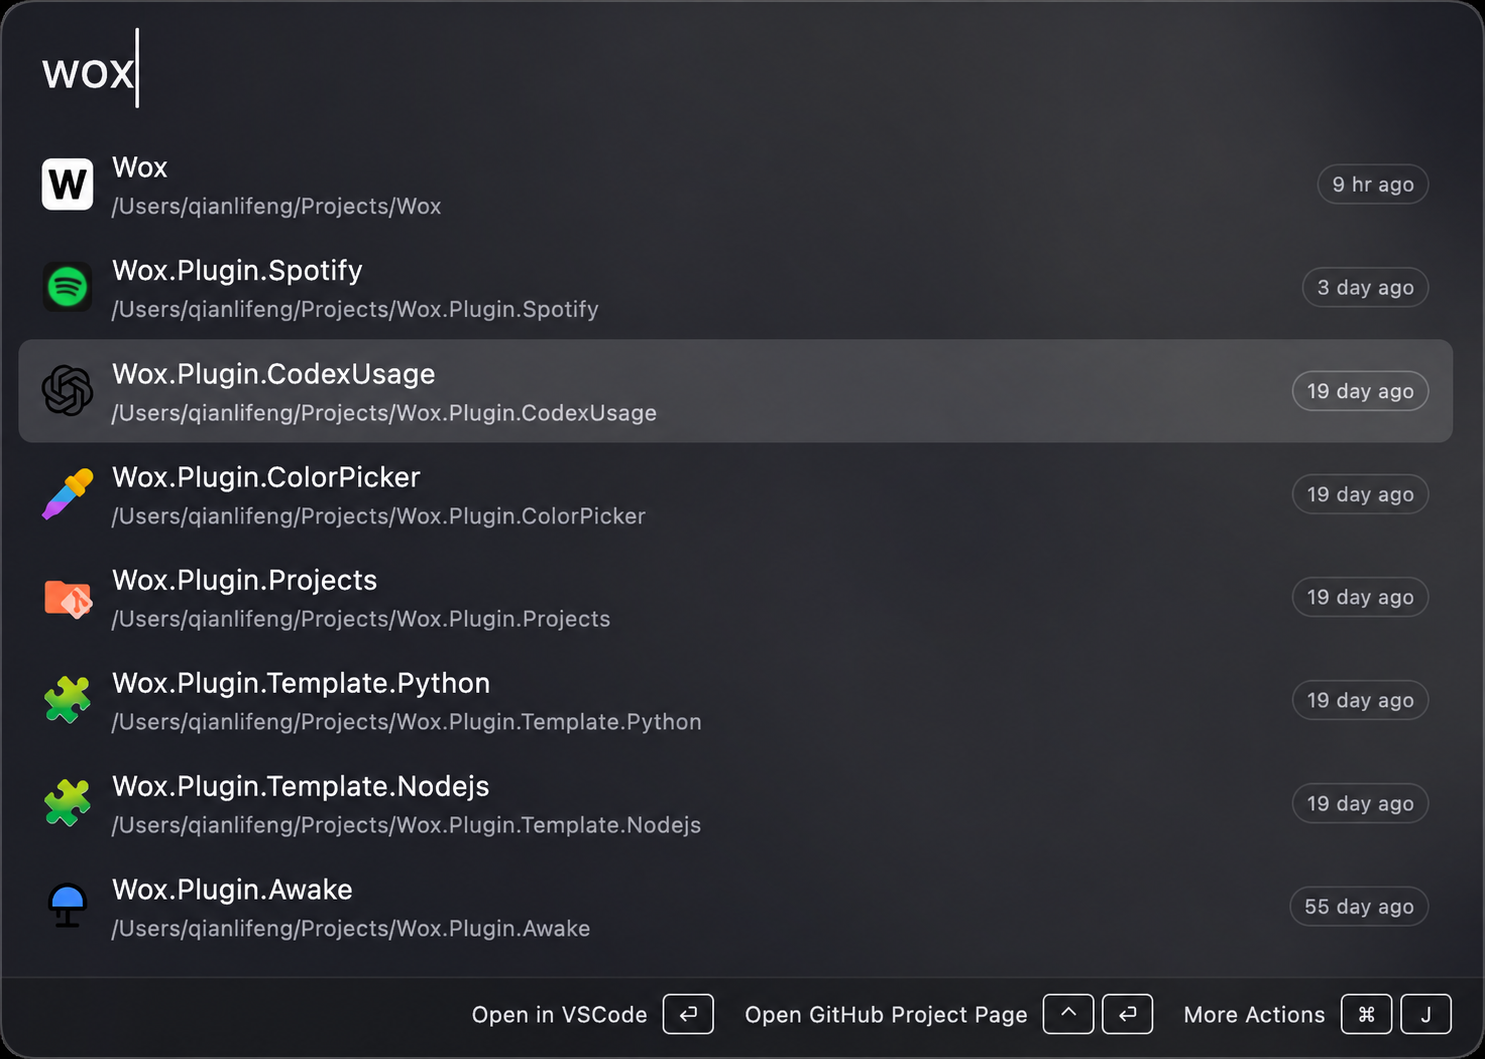1485x1059 pixels.
Task: Click path ending in Wox.Plugin.Template.Nodejs
Action: pyautogui.click(x=406, y=825)
